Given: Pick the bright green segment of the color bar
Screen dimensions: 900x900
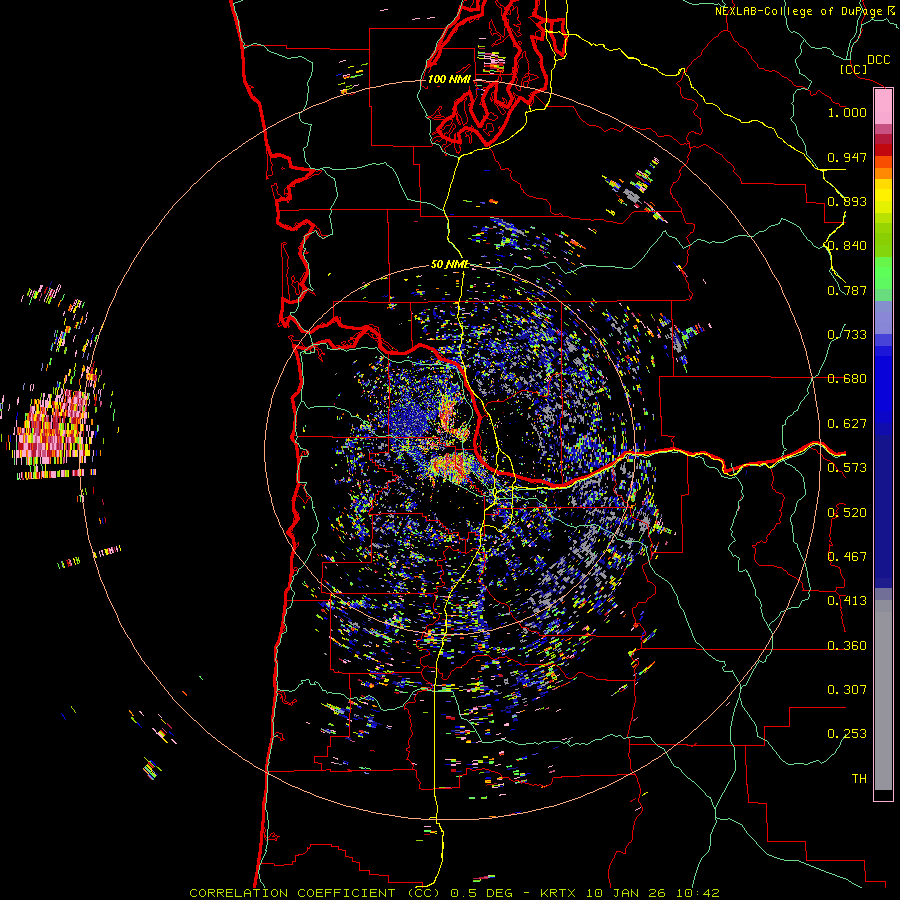Looking at the screenshot, I should click(x=883, y=273).
